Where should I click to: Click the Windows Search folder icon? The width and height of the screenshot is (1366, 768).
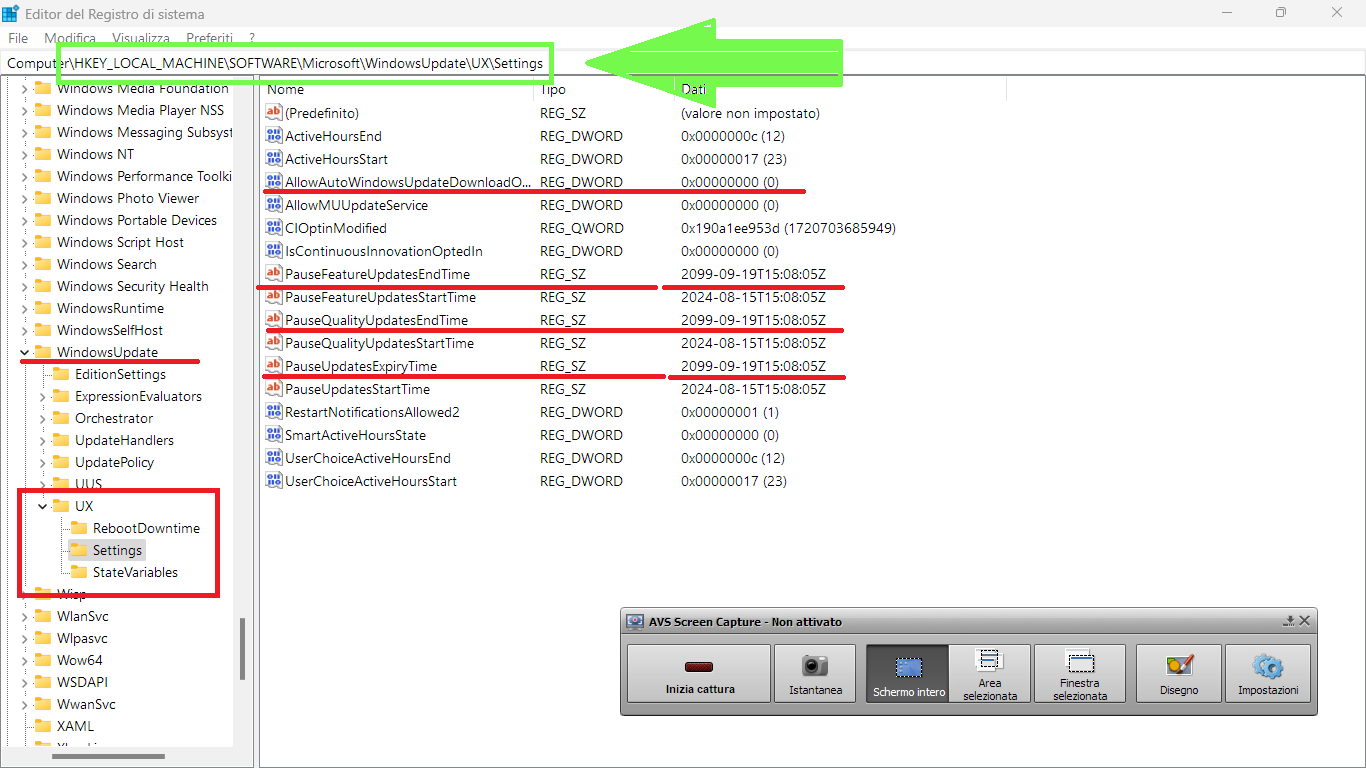[x=42, y=264]
